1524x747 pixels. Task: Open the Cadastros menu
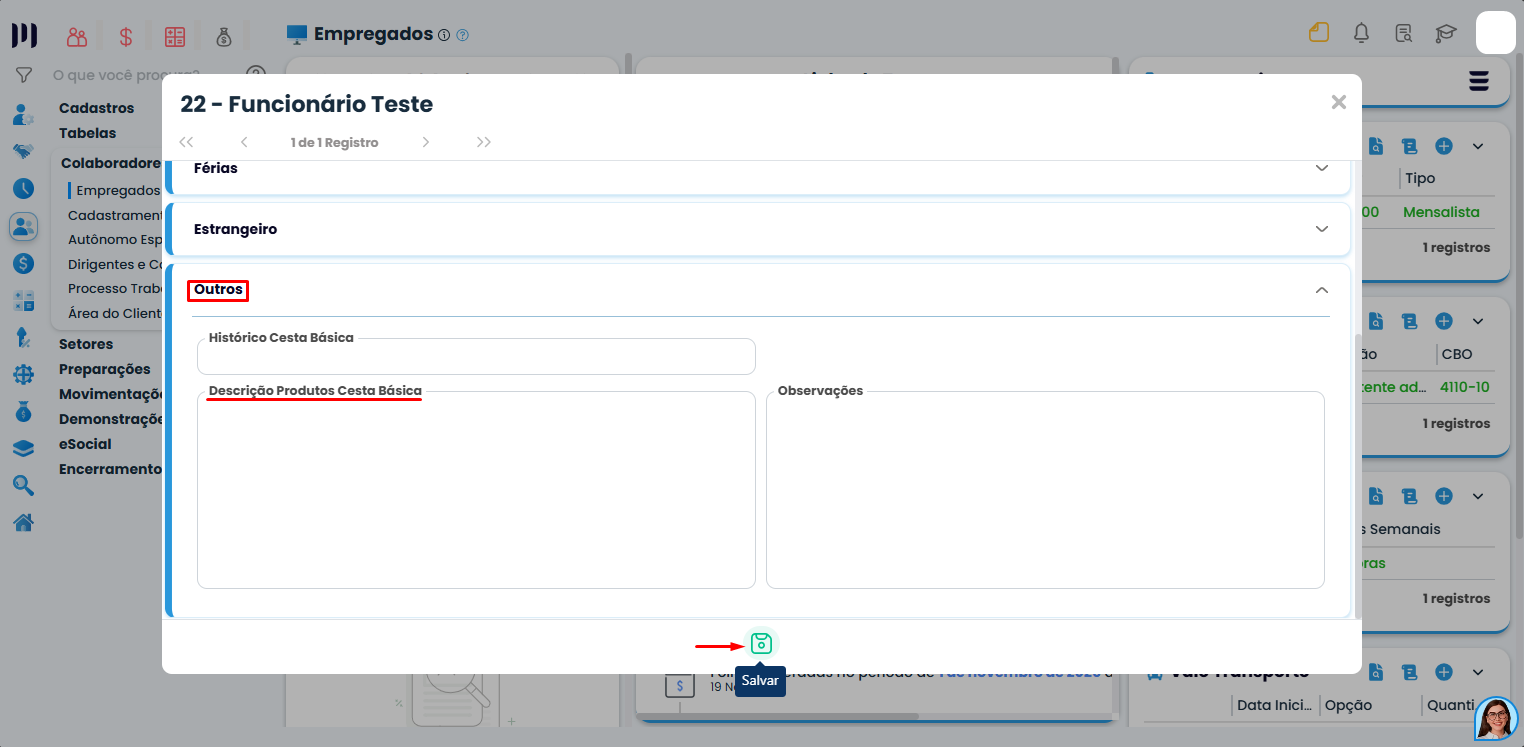point(96,108)
